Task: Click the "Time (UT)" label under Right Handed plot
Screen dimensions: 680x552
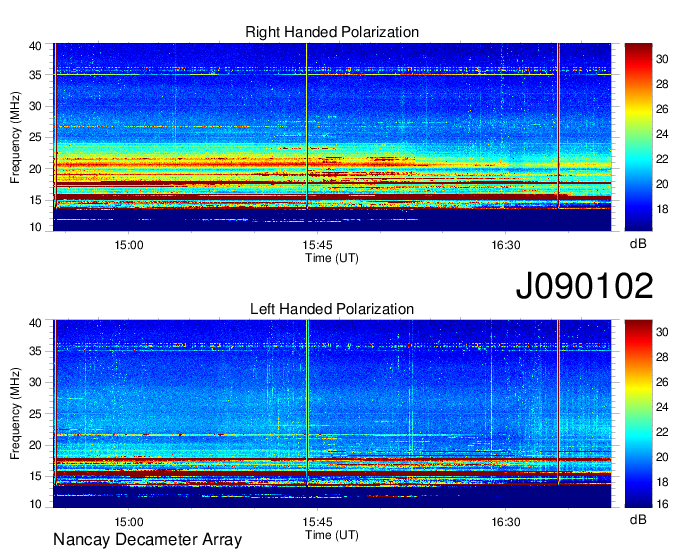Action: pyautogui.click(x=332, y=258)
